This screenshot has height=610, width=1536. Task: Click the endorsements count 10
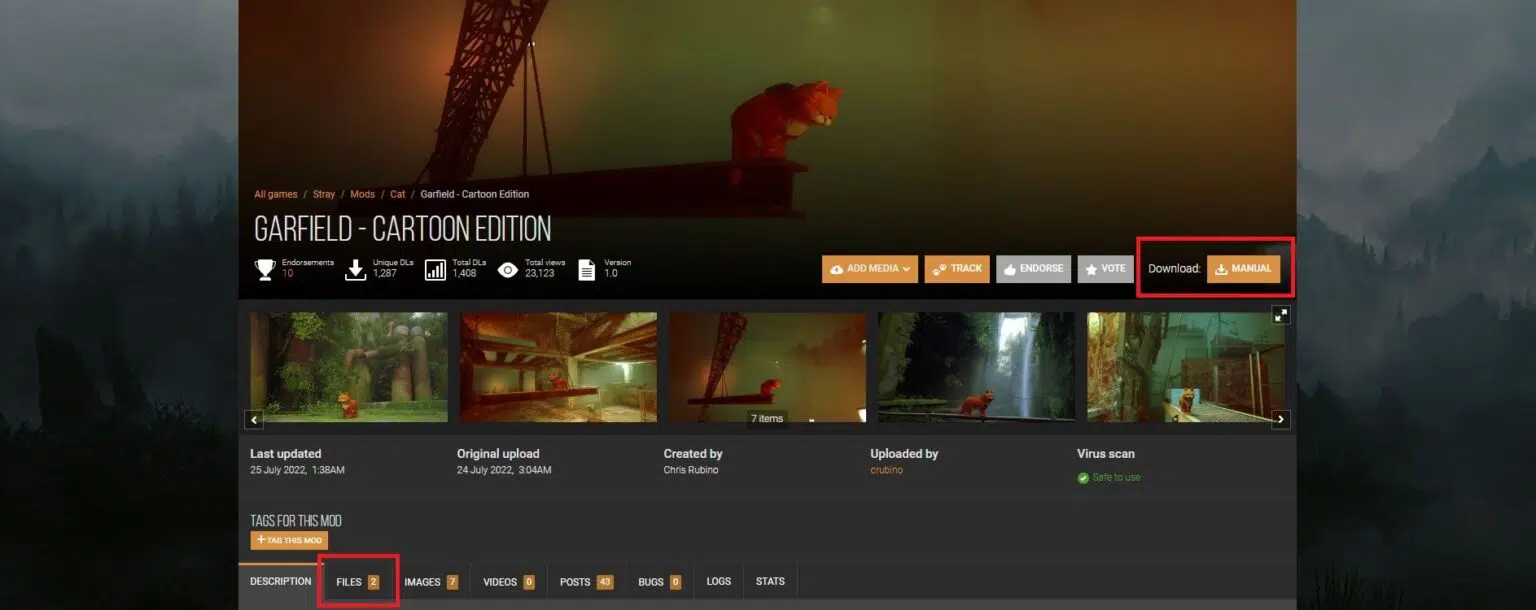pos(287,273)
